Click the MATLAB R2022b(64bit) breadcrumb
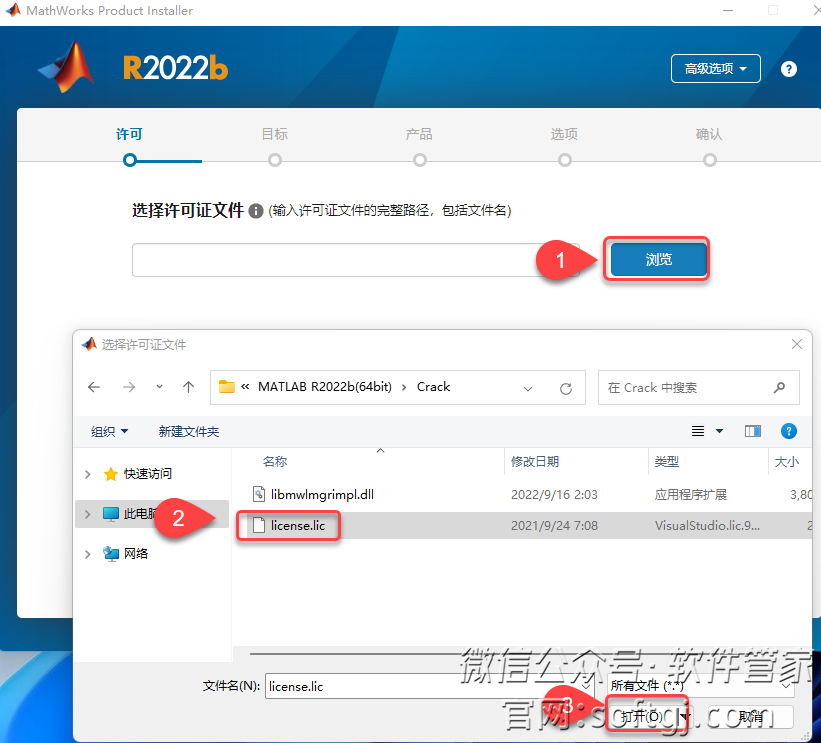This screenshot has height=743, width=821. pyautogui.click(x=325, y=387)
